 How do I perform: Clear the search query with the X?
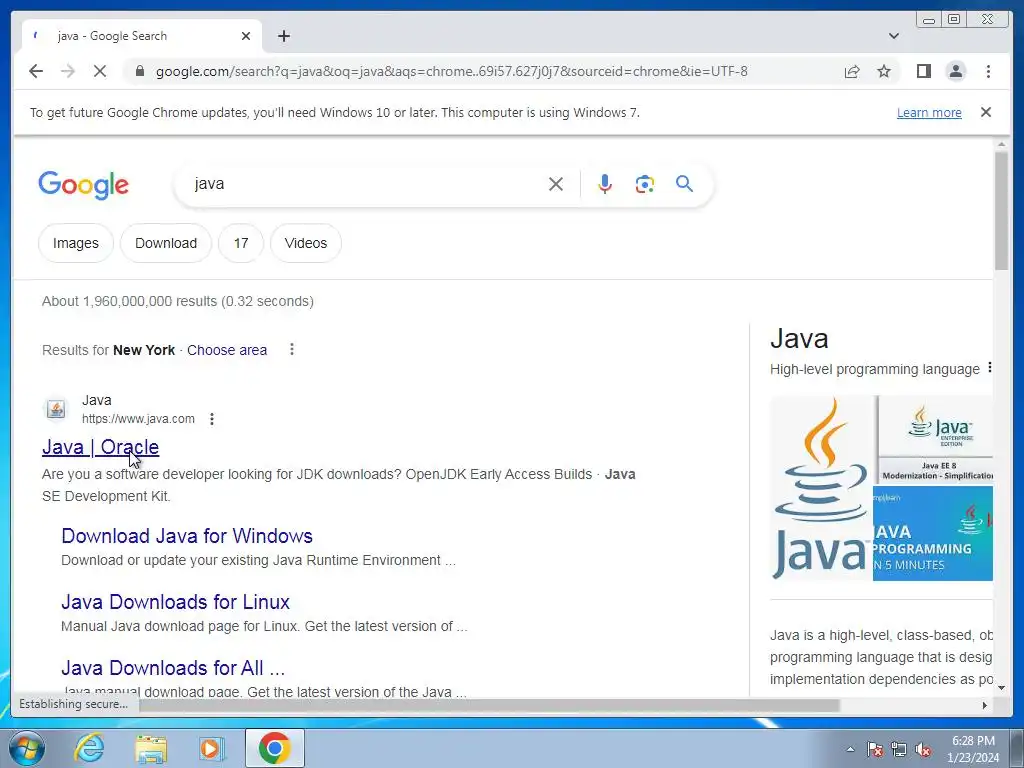556,184
